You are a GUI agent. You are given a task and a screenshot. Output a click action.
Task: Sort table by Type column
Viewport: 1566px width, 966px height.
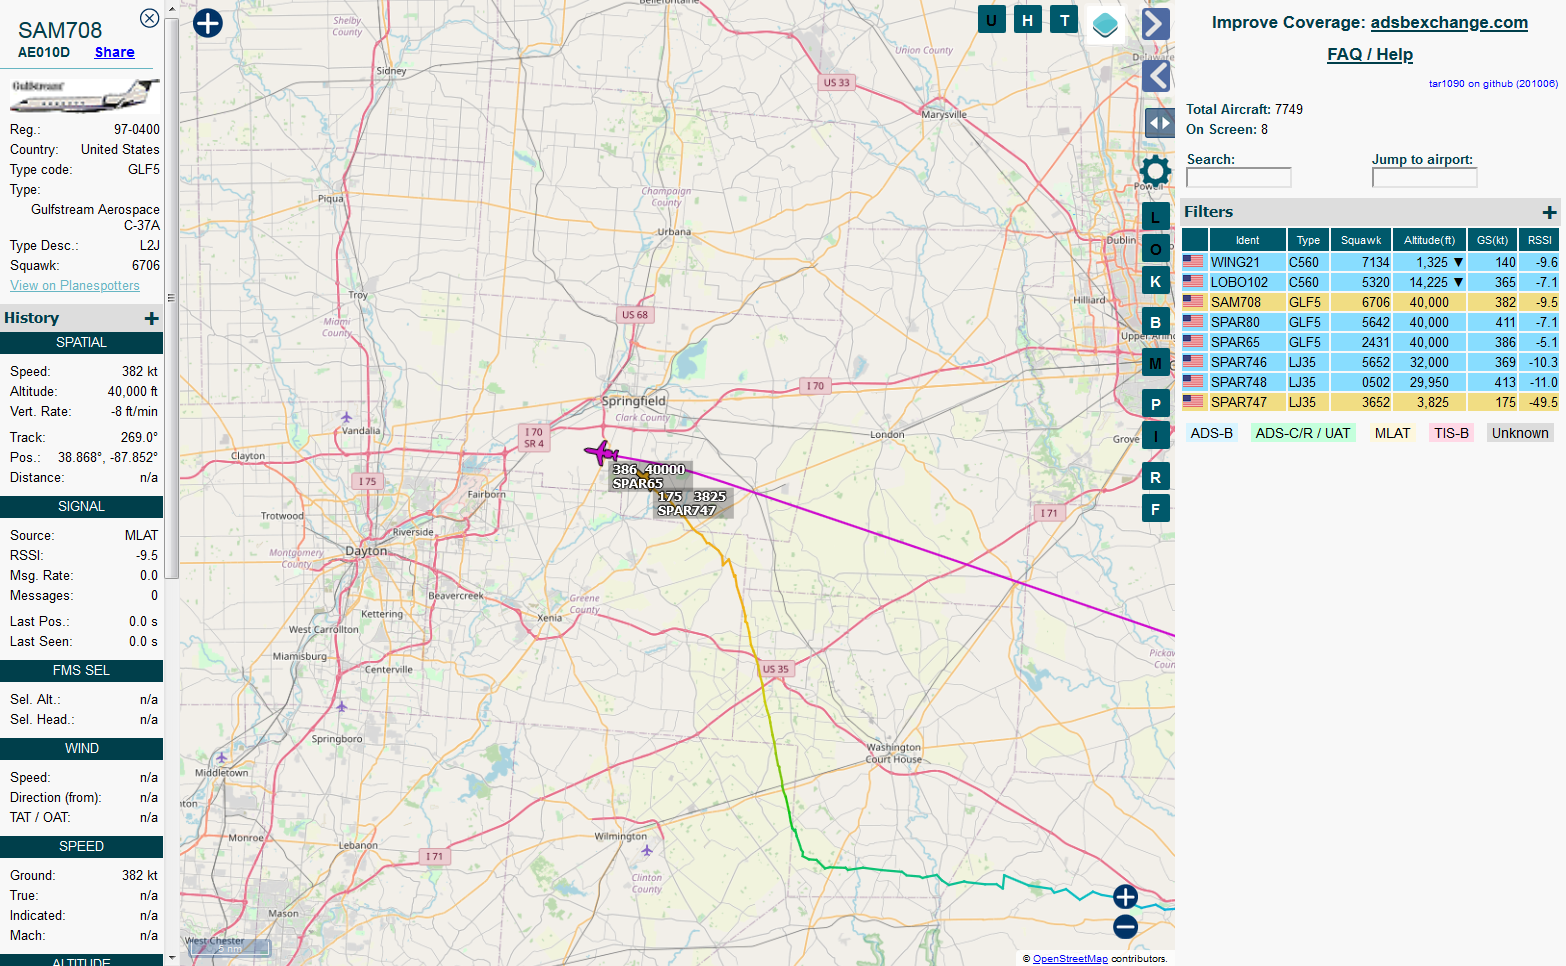tap(1308, 240)
